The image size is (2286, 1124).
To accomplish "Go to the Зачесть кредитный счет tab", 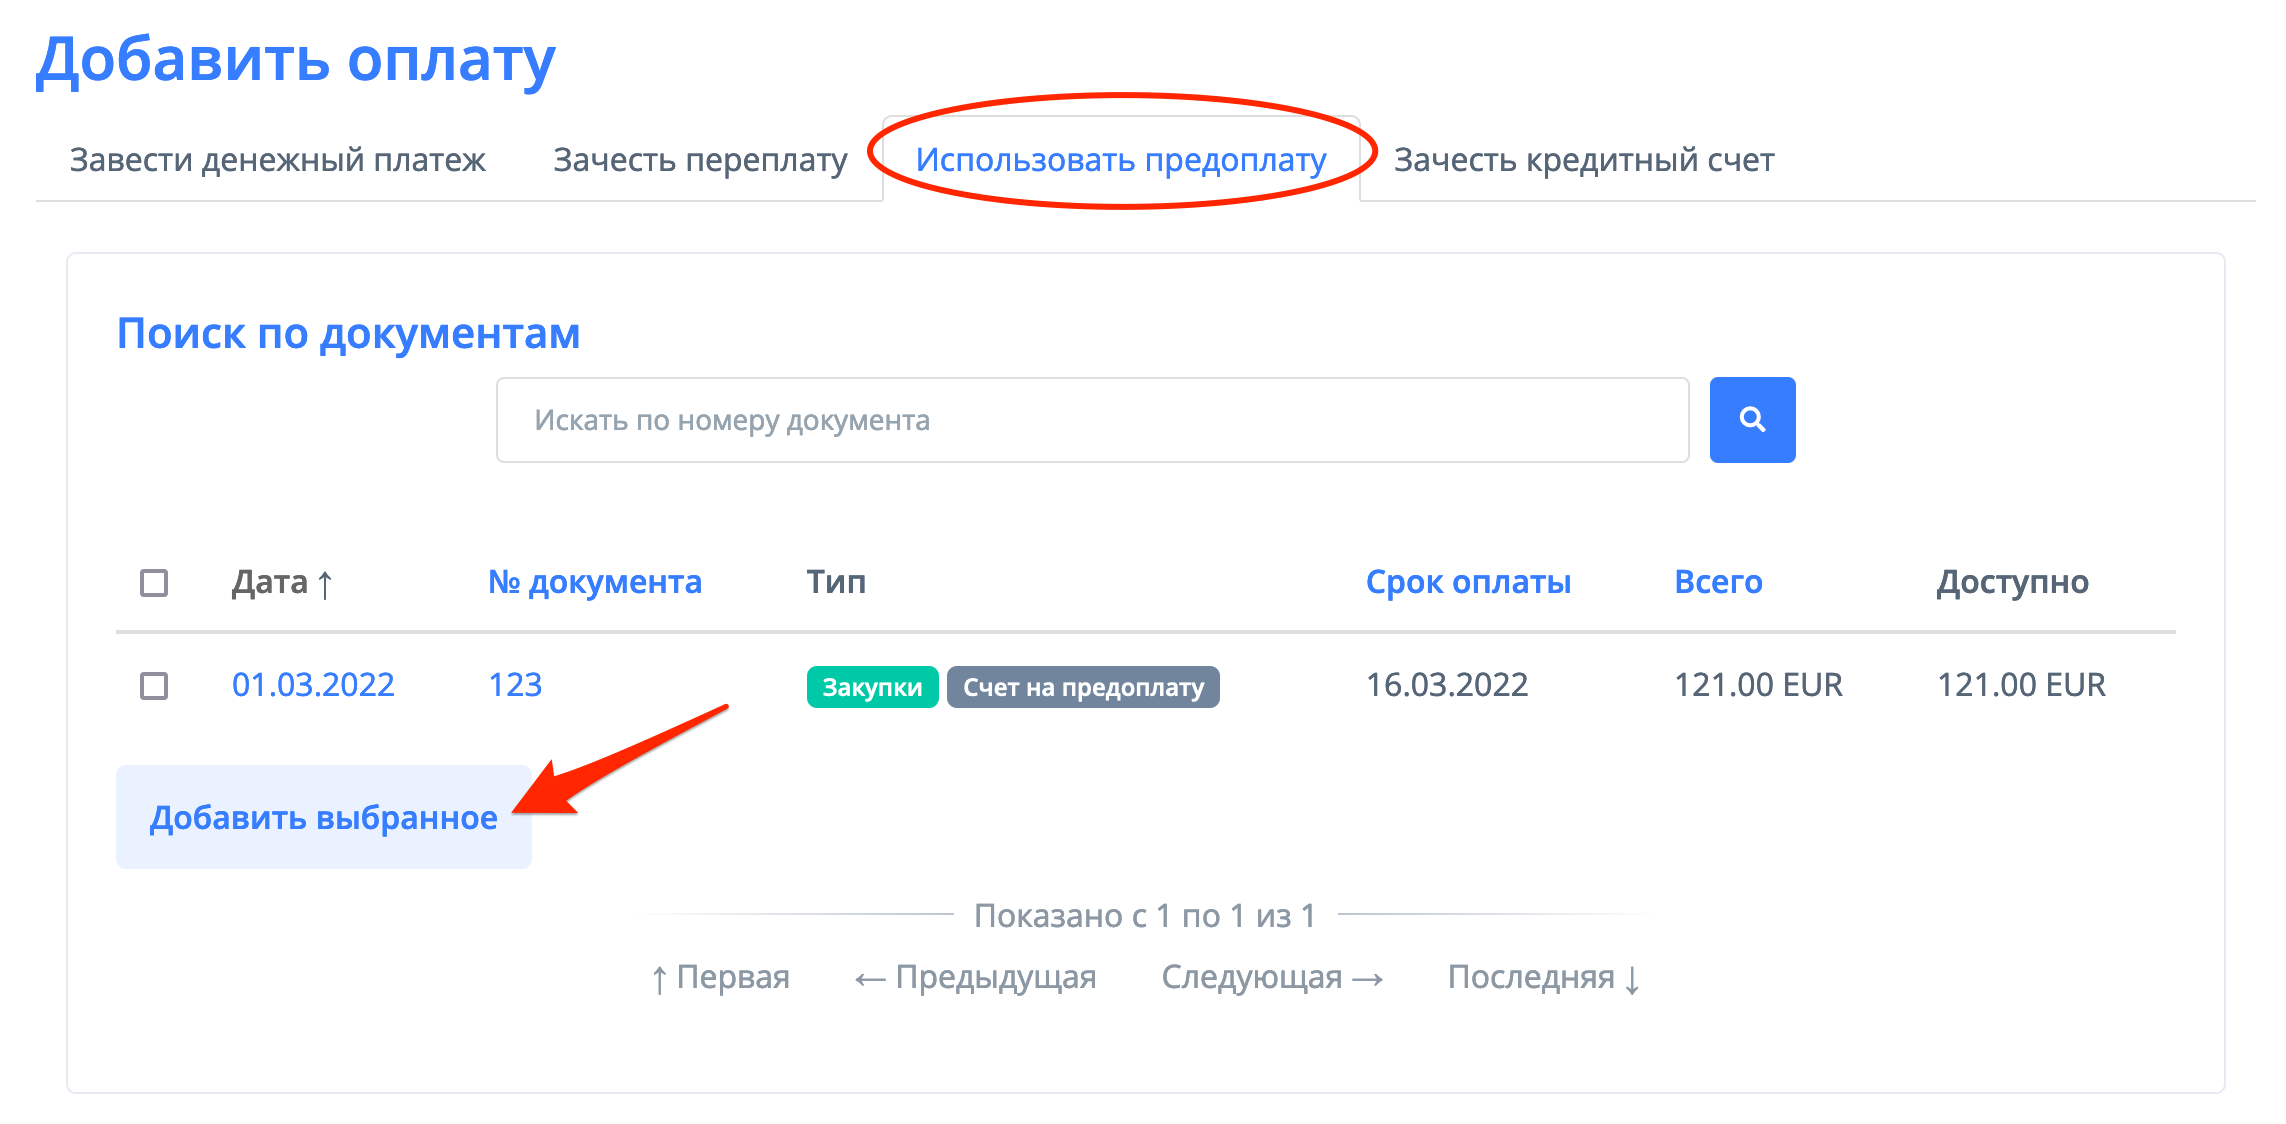I will pyautogui.click(x=1583, y=160).
